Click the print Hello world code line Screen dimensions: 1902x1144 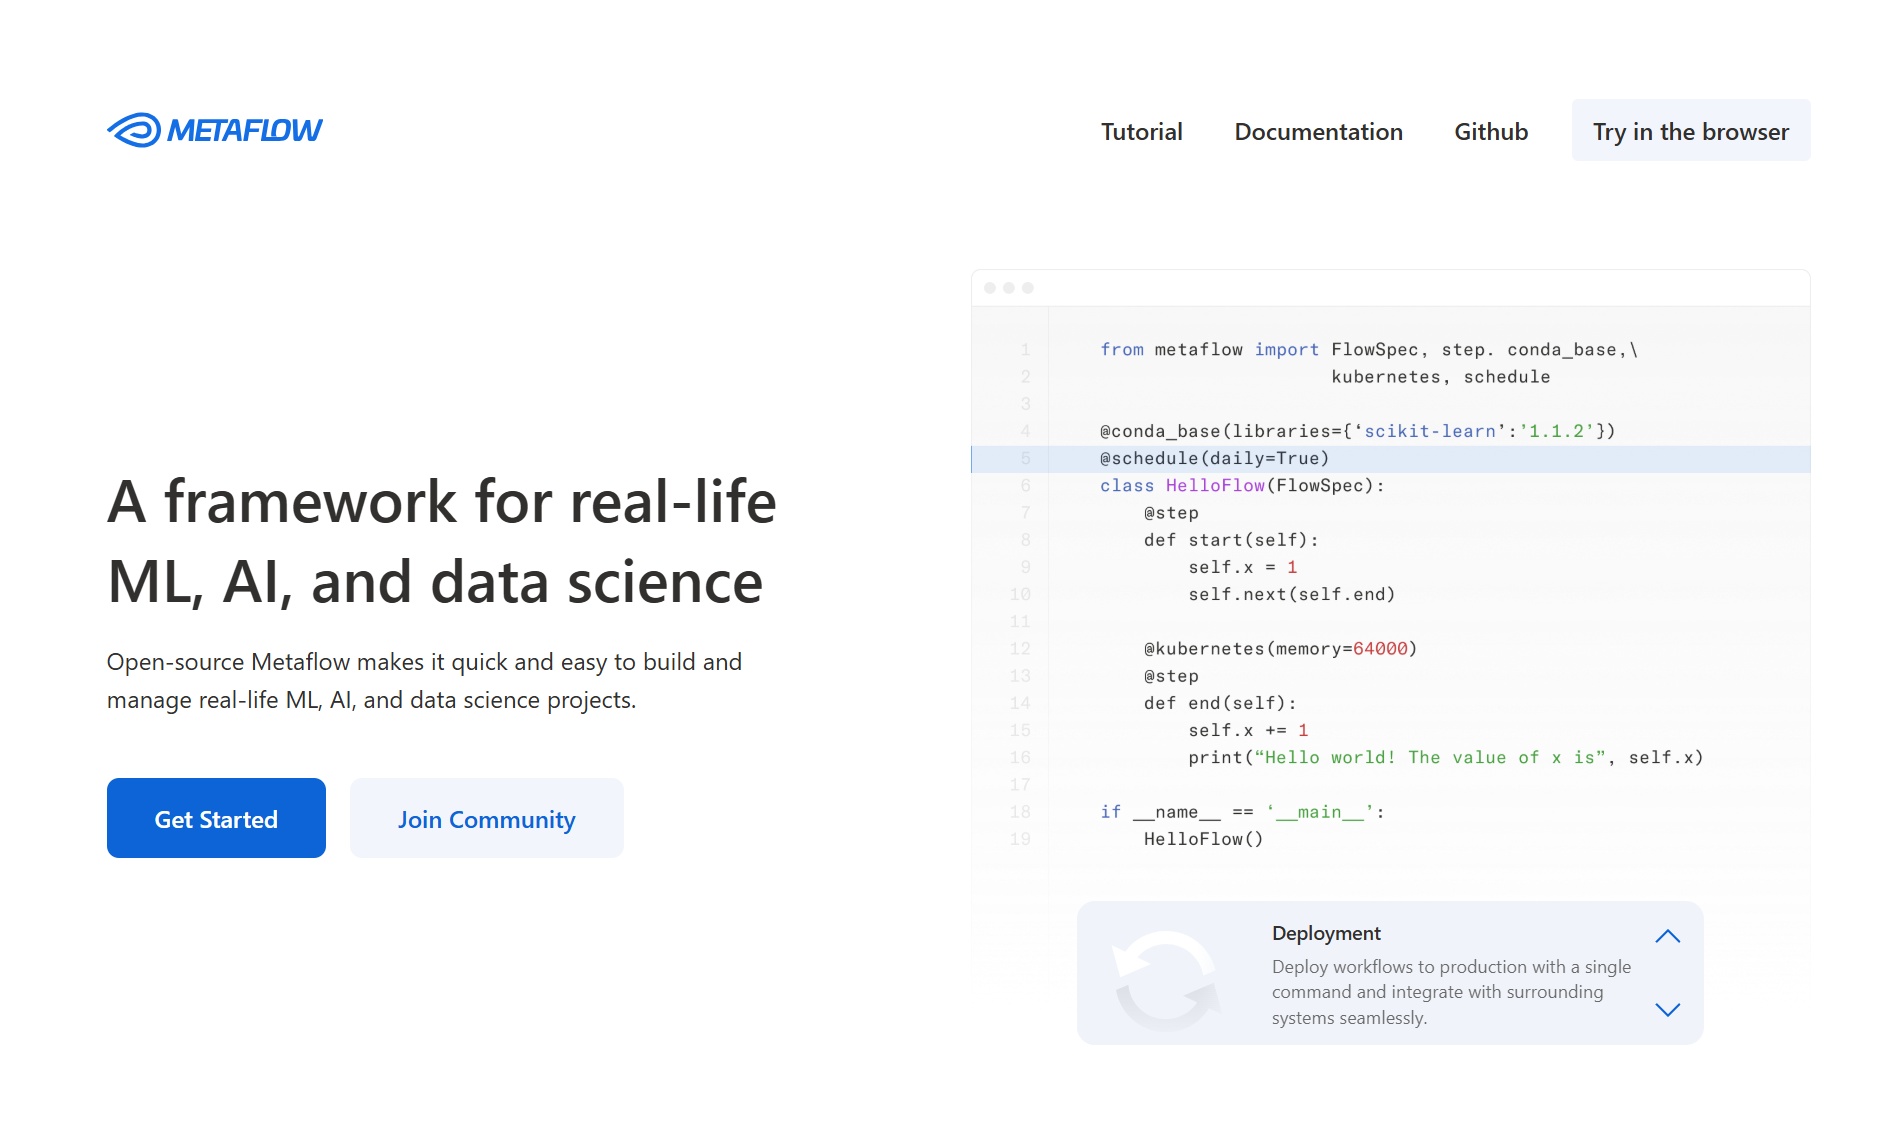1444,758
